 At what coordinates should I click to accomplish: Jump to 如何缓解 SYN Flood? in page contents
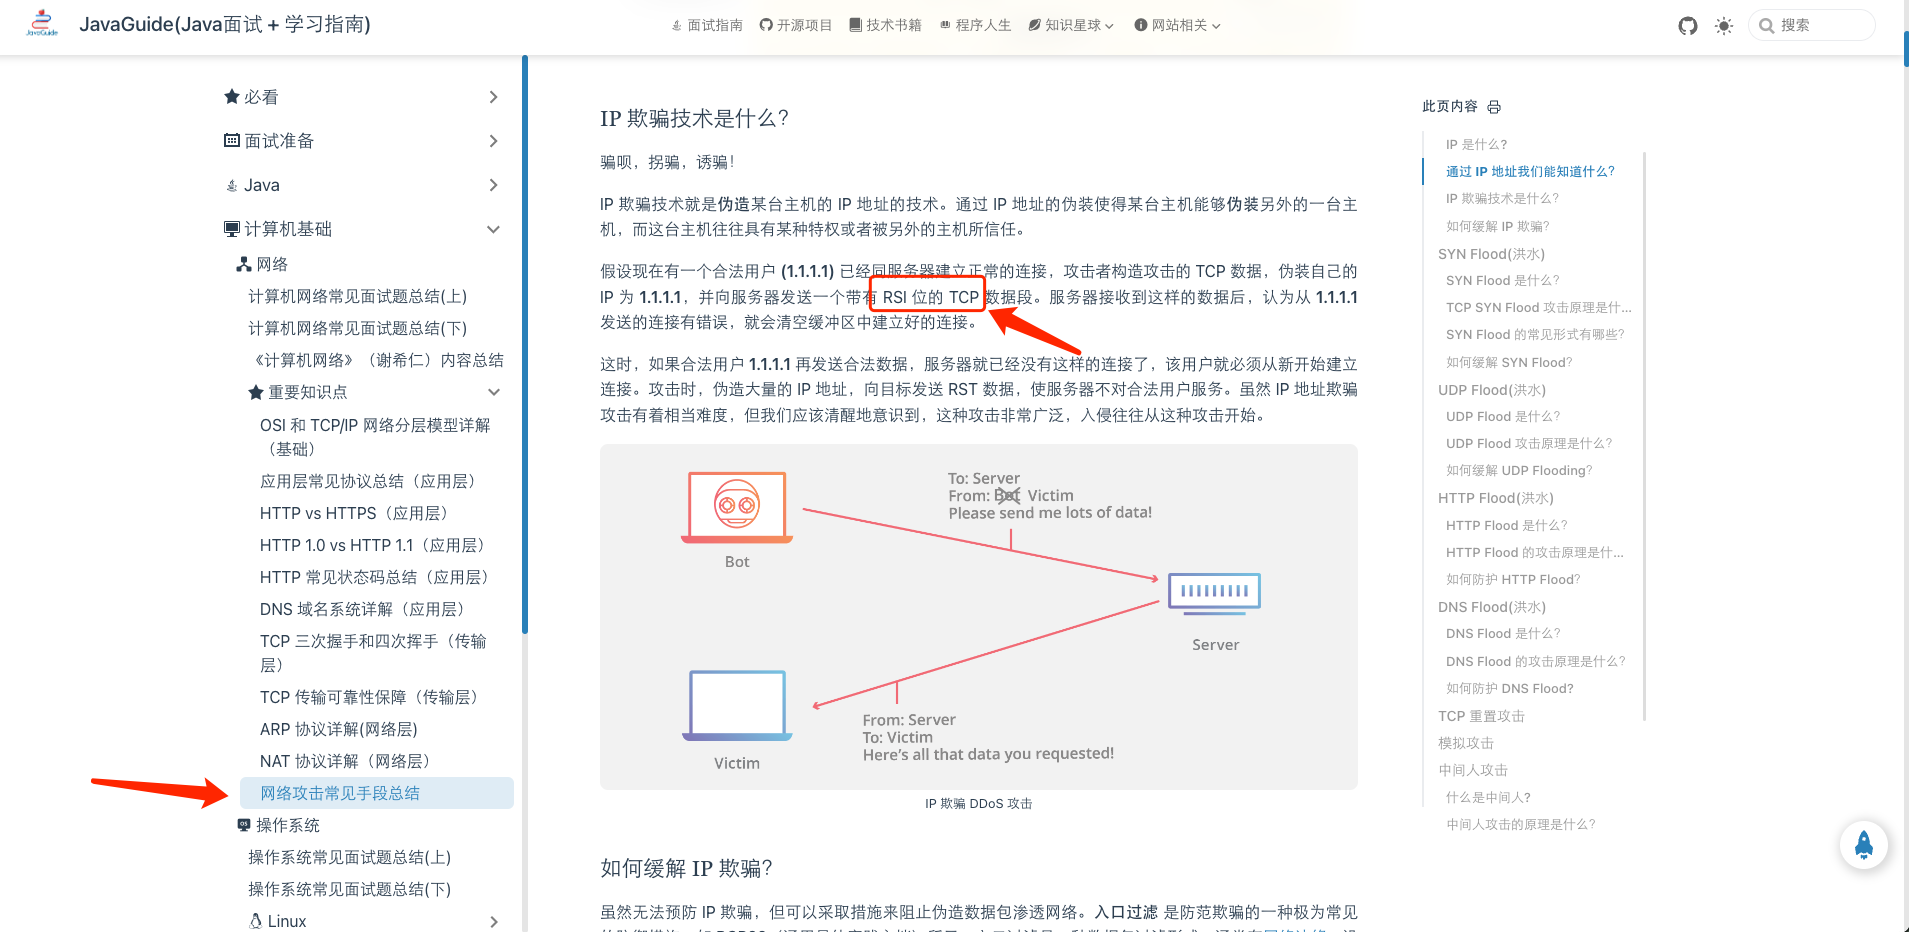pyautogui.click(x=1508, y=361)
